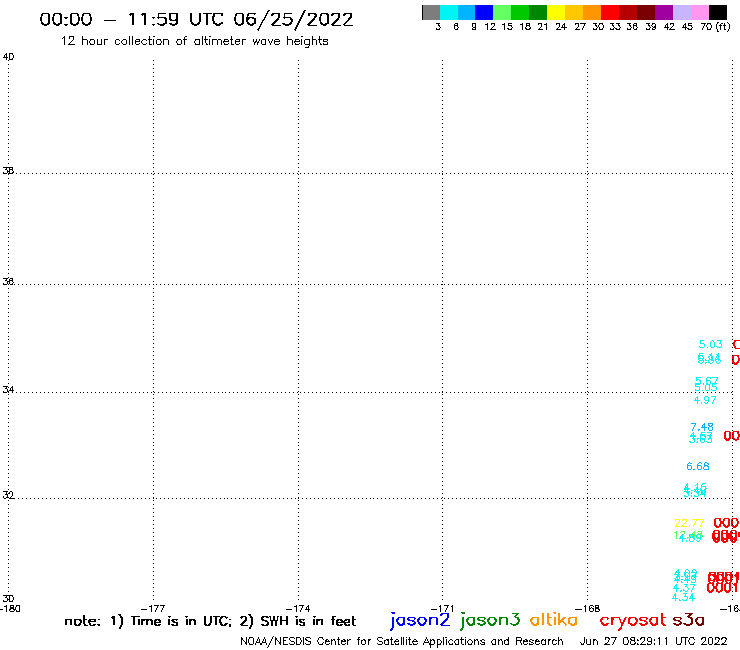Viewport: 740px width, 650px height.
Task: Click the red 'cryosat' satellite label
Action: (632, 620)
